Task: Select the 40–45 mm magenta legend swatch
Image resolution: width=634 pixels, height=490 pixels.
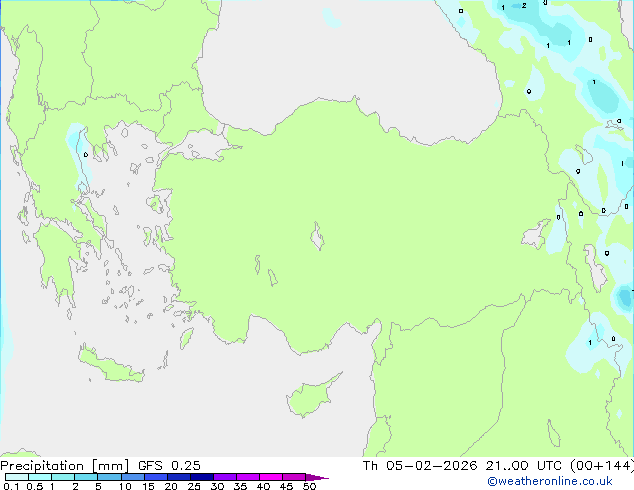Action: 271,477
